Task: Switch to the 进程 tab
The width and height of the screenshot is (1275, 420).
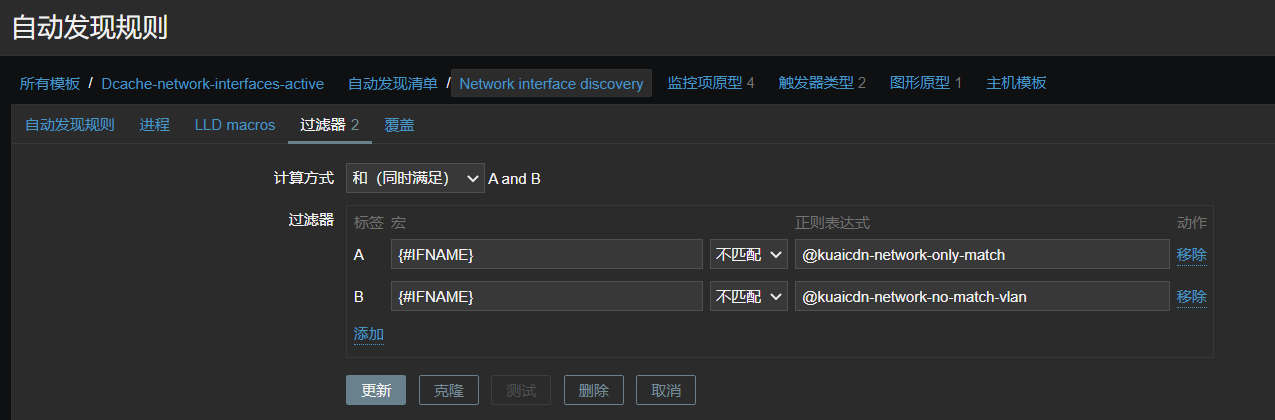Action: pos(155,125)
